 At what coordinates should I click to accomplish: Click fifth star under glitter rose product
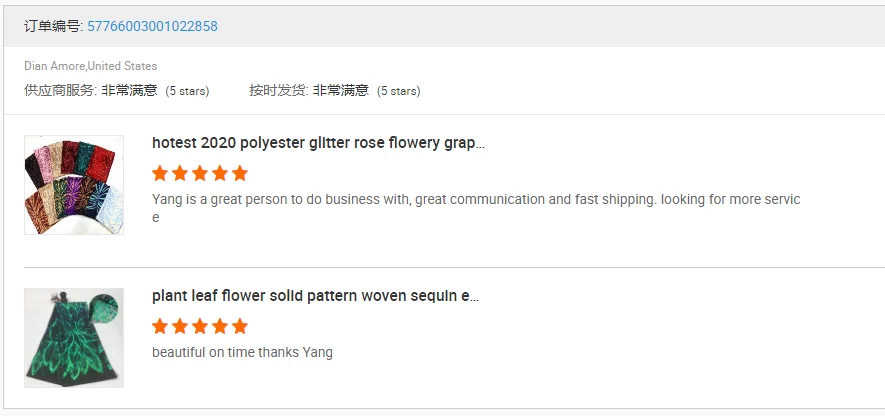coord(240,173)
